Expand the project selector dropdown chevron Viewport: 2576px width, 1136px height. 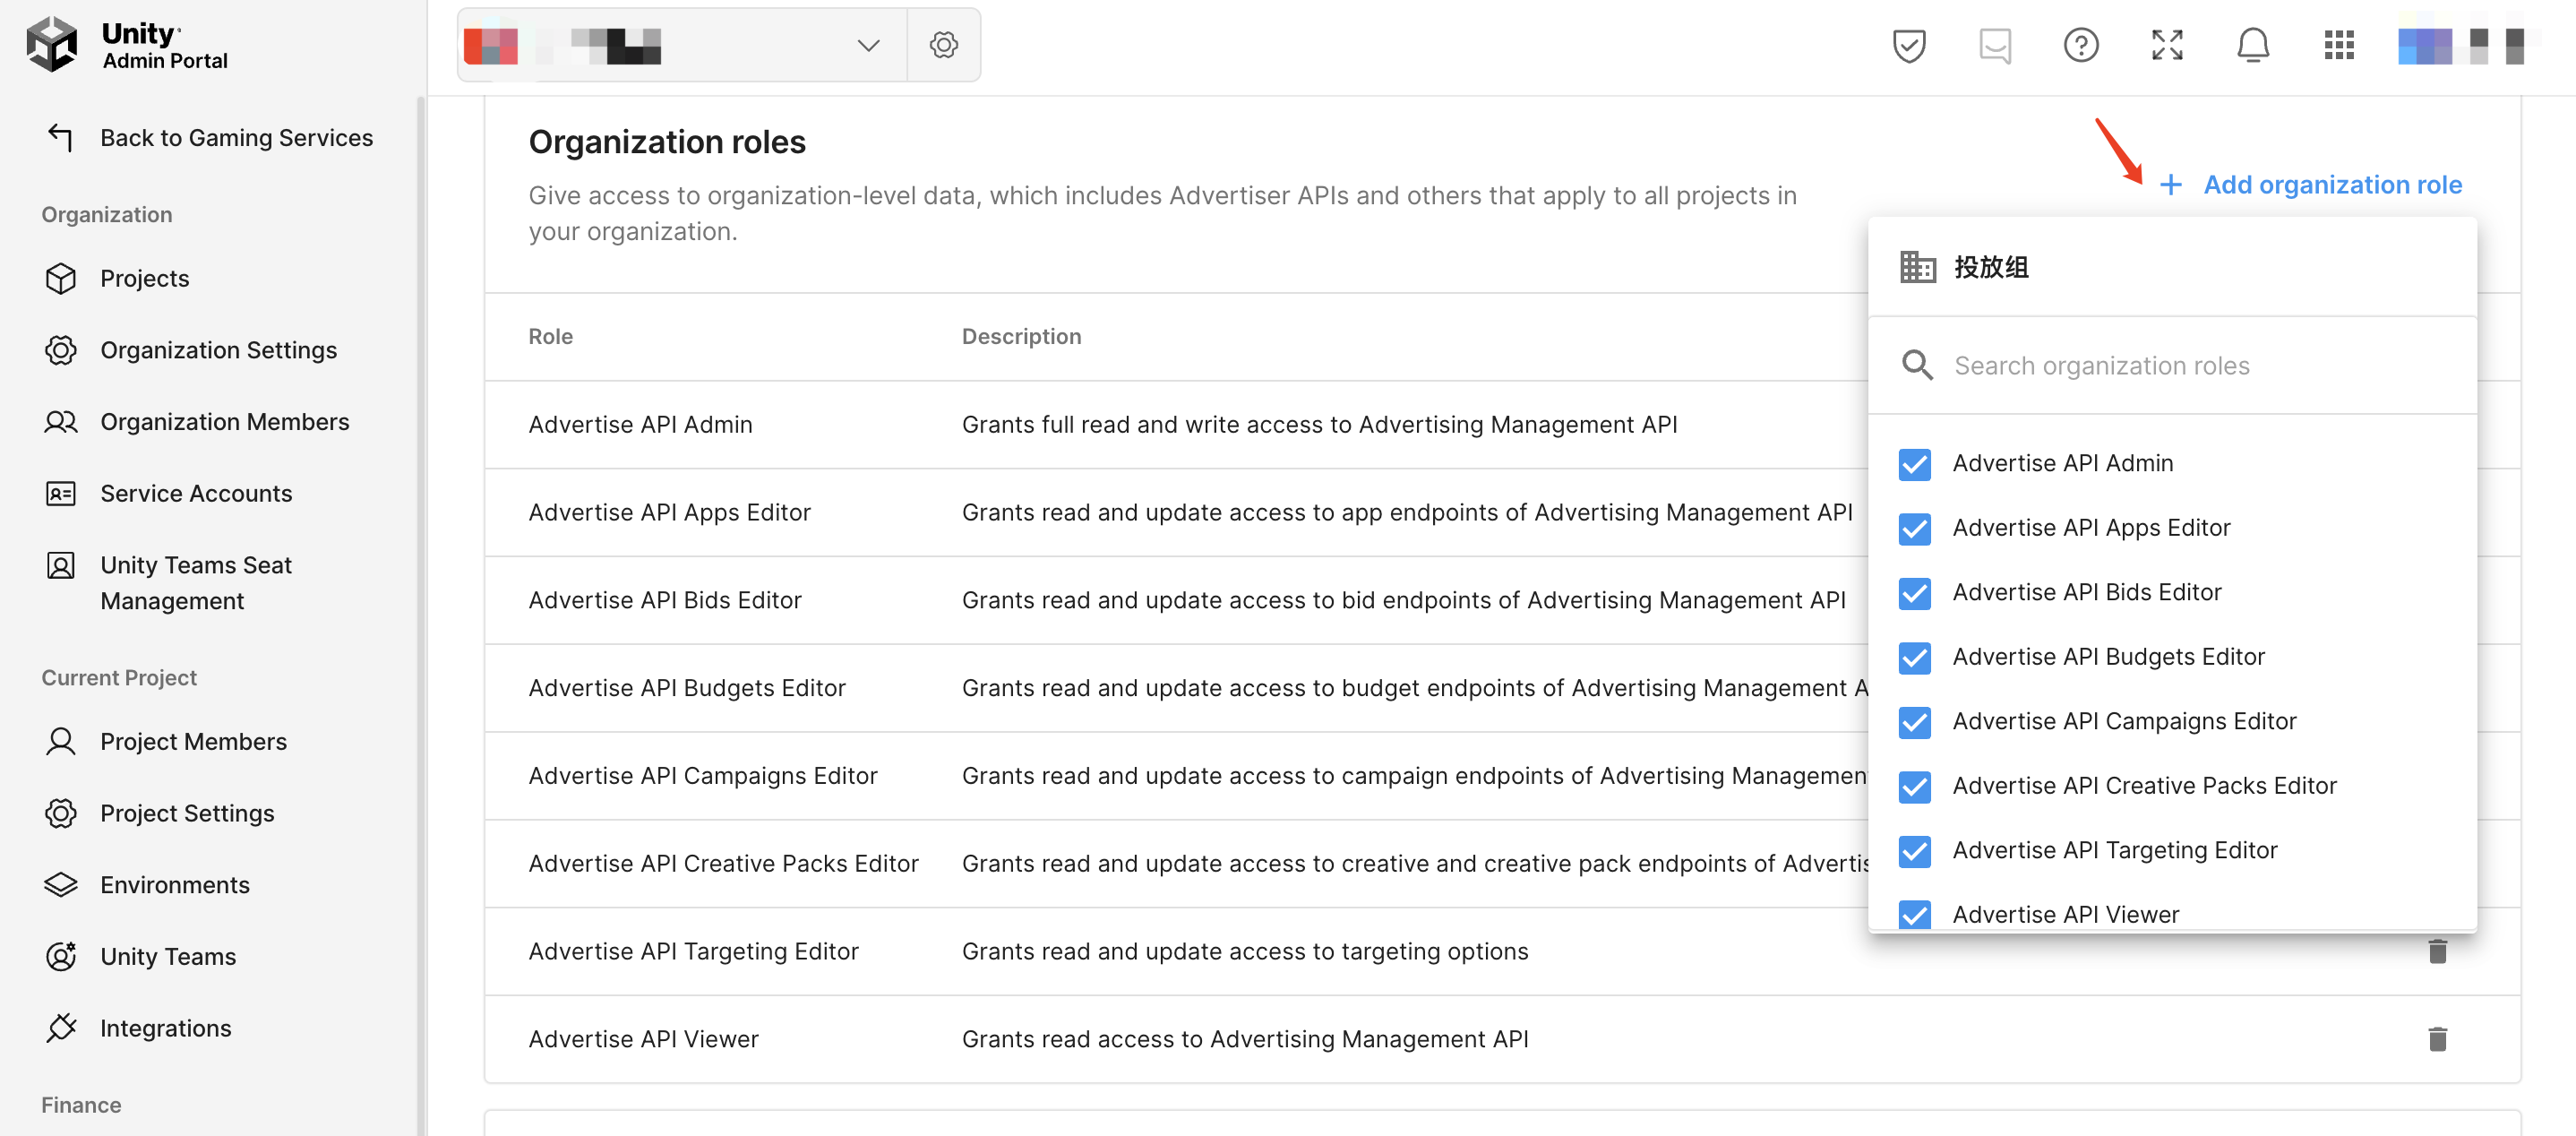[868, 45]
